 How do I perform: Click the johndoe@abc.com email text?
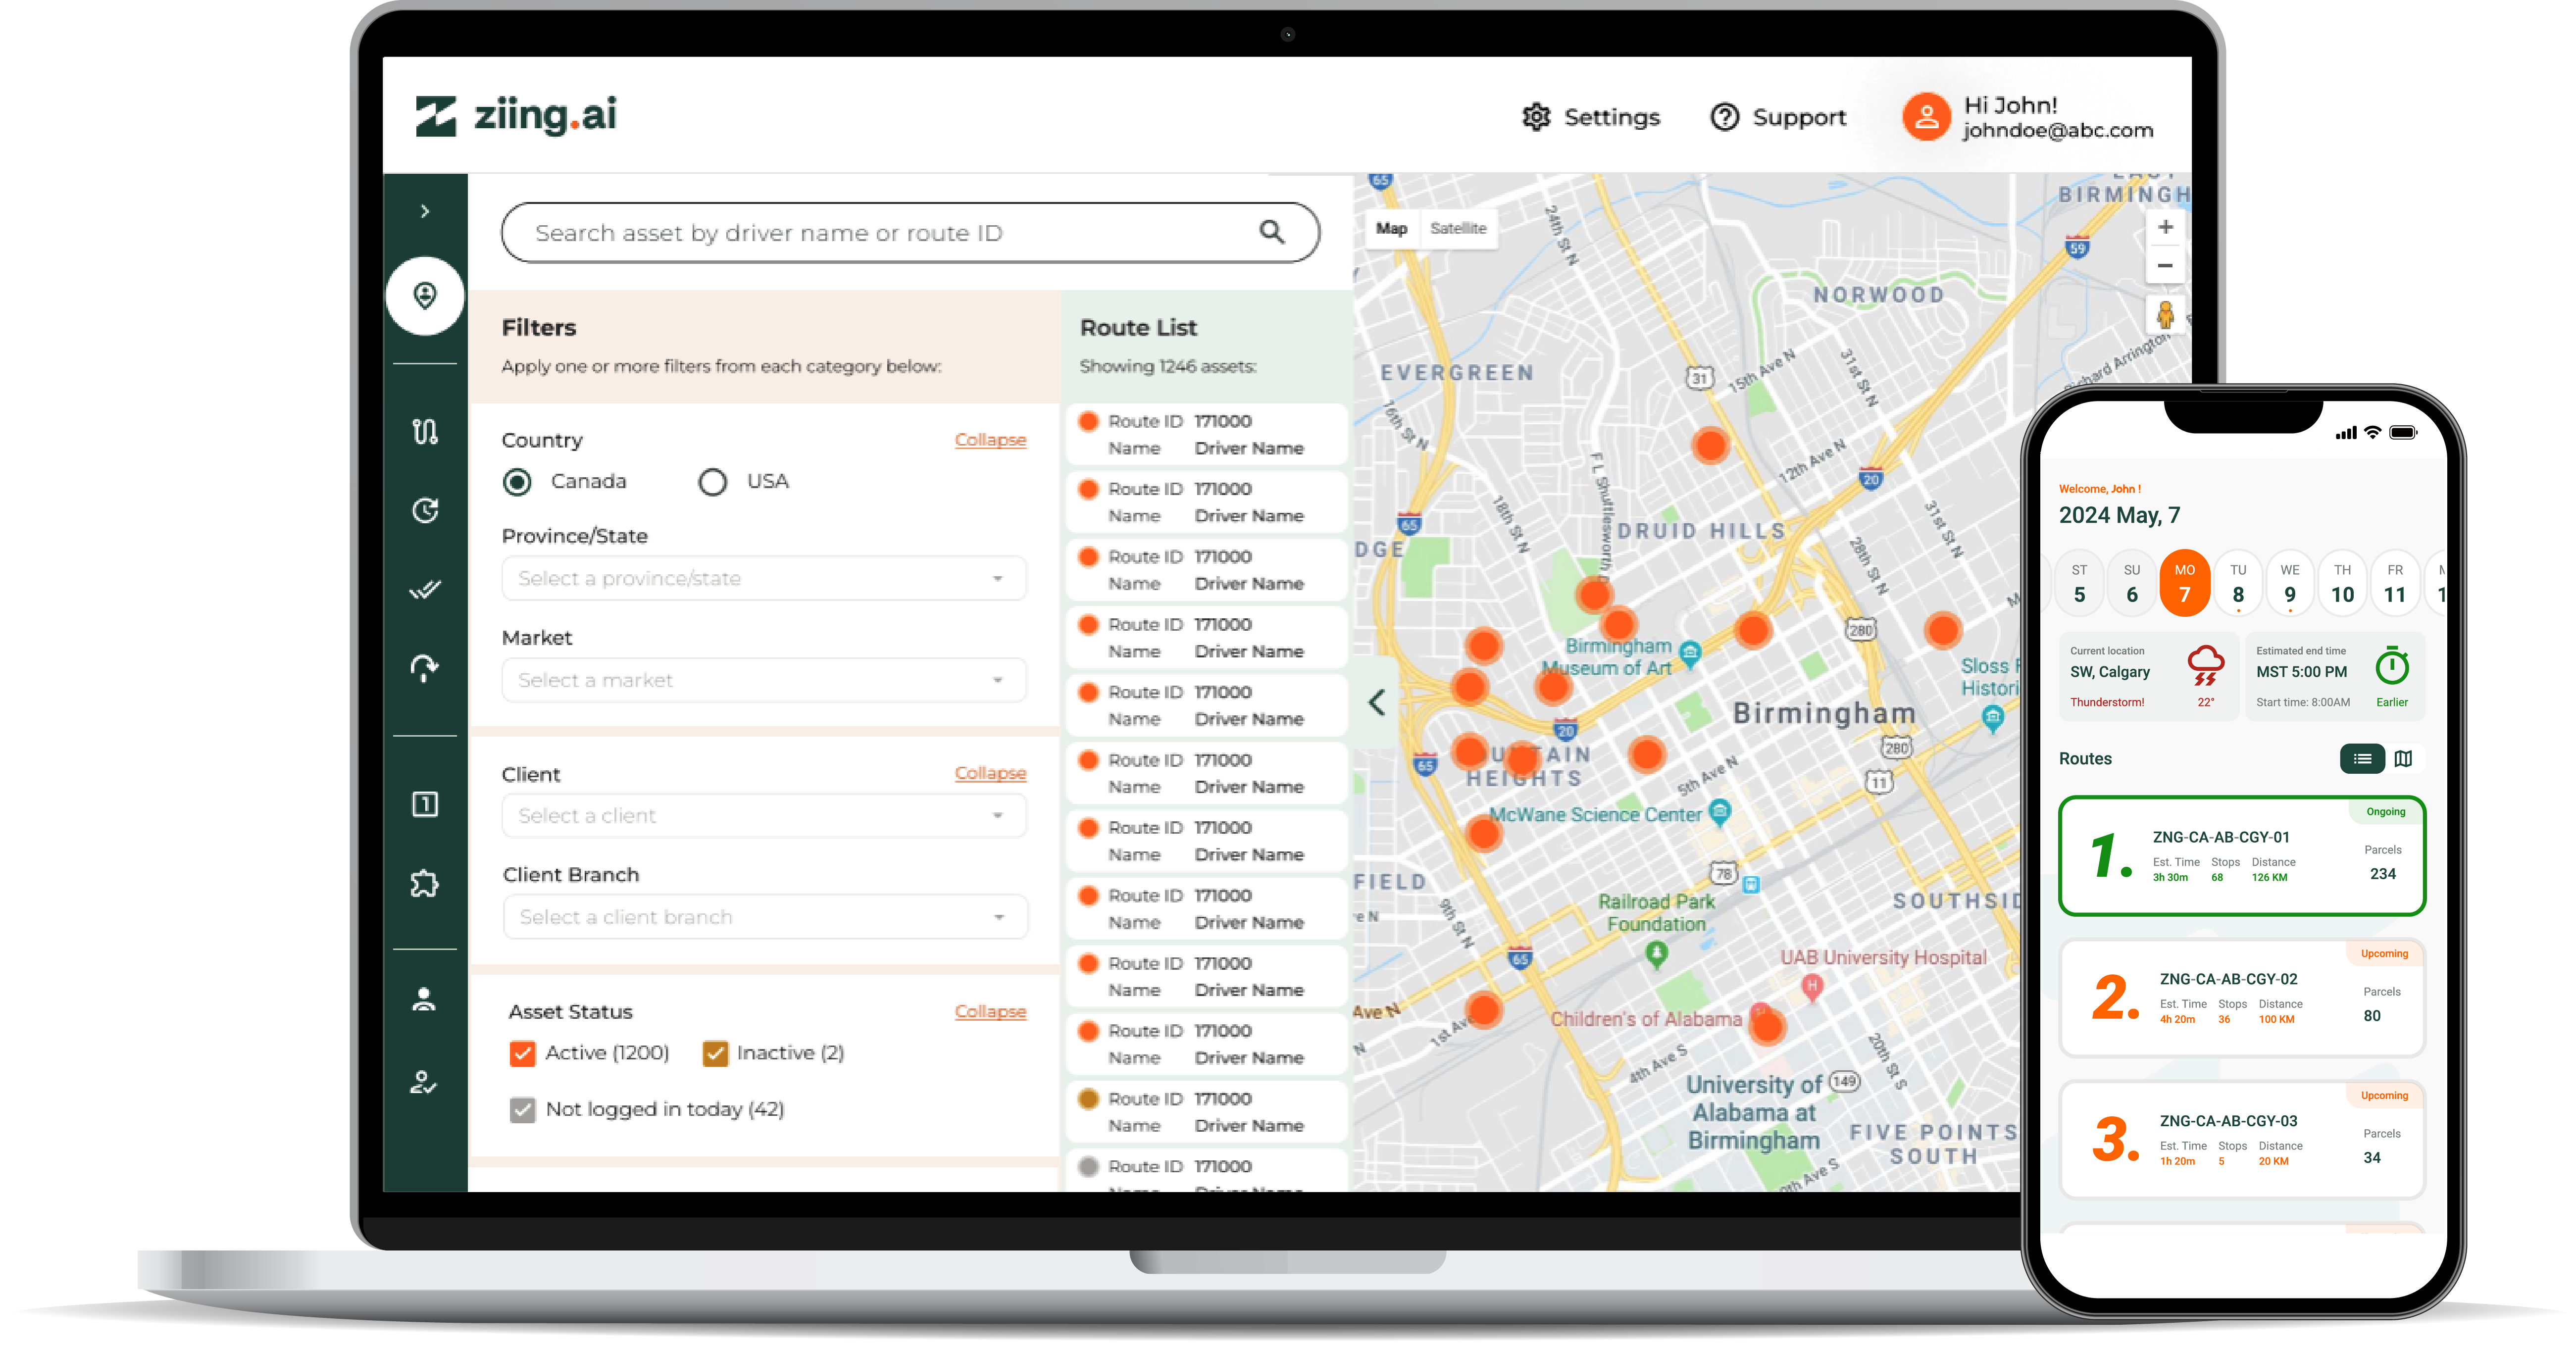click(x=2058, y=131)
